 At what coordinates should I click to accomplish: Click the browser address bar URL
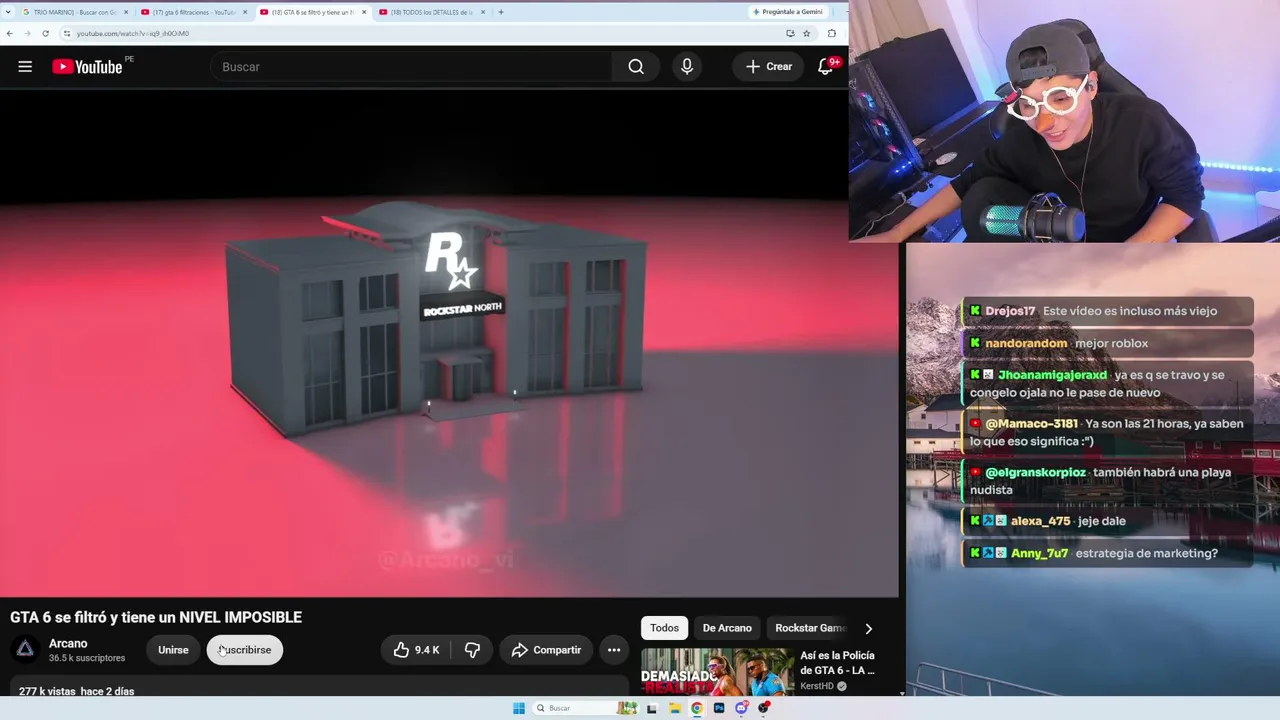click(x=133, y=33)
